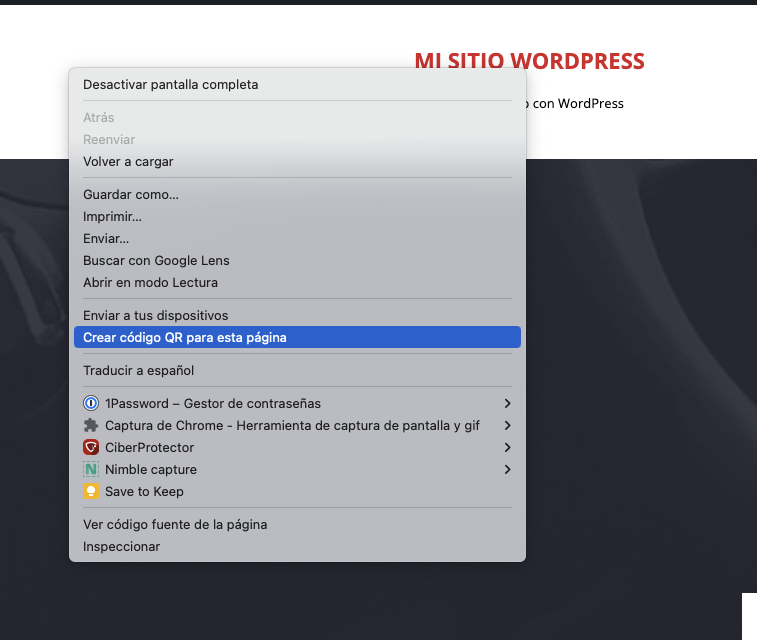This screenshot has width=757, height=640.
Task: Click the Nimble capture N icon
Action: point(91,469)
